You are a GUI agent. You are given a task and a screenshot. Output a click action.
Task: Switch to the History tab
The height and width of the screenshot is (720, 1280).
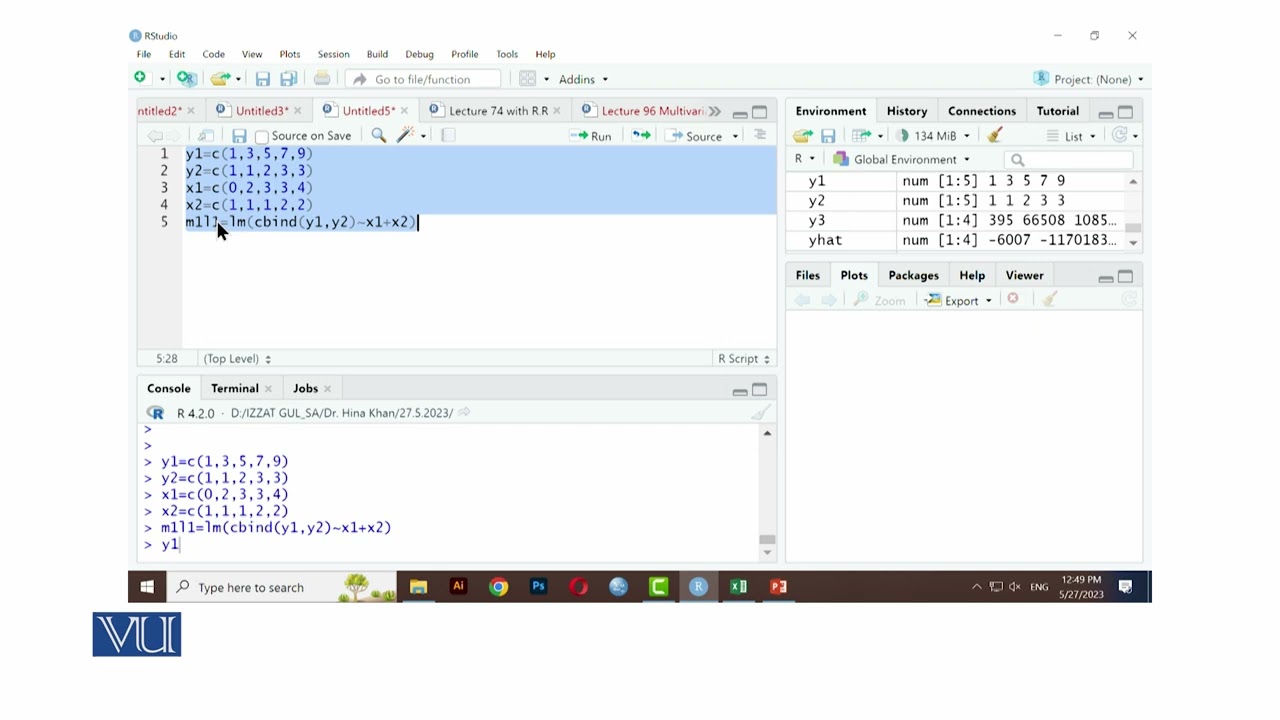[x=907, y=111]
